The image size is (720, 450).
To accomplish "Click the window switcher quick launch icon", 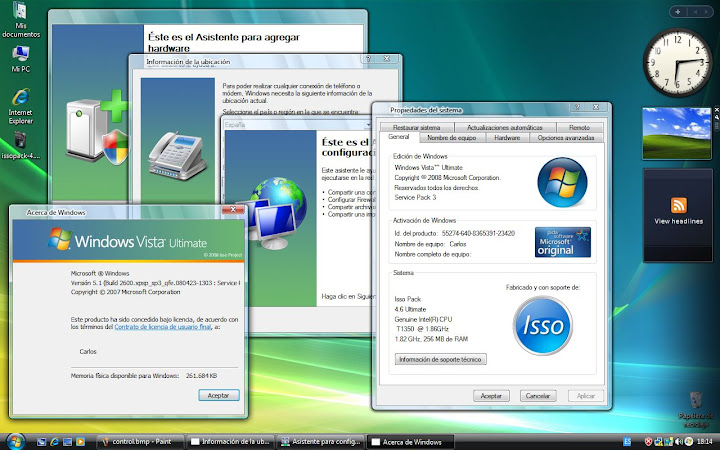I will (x=67, y=442).
